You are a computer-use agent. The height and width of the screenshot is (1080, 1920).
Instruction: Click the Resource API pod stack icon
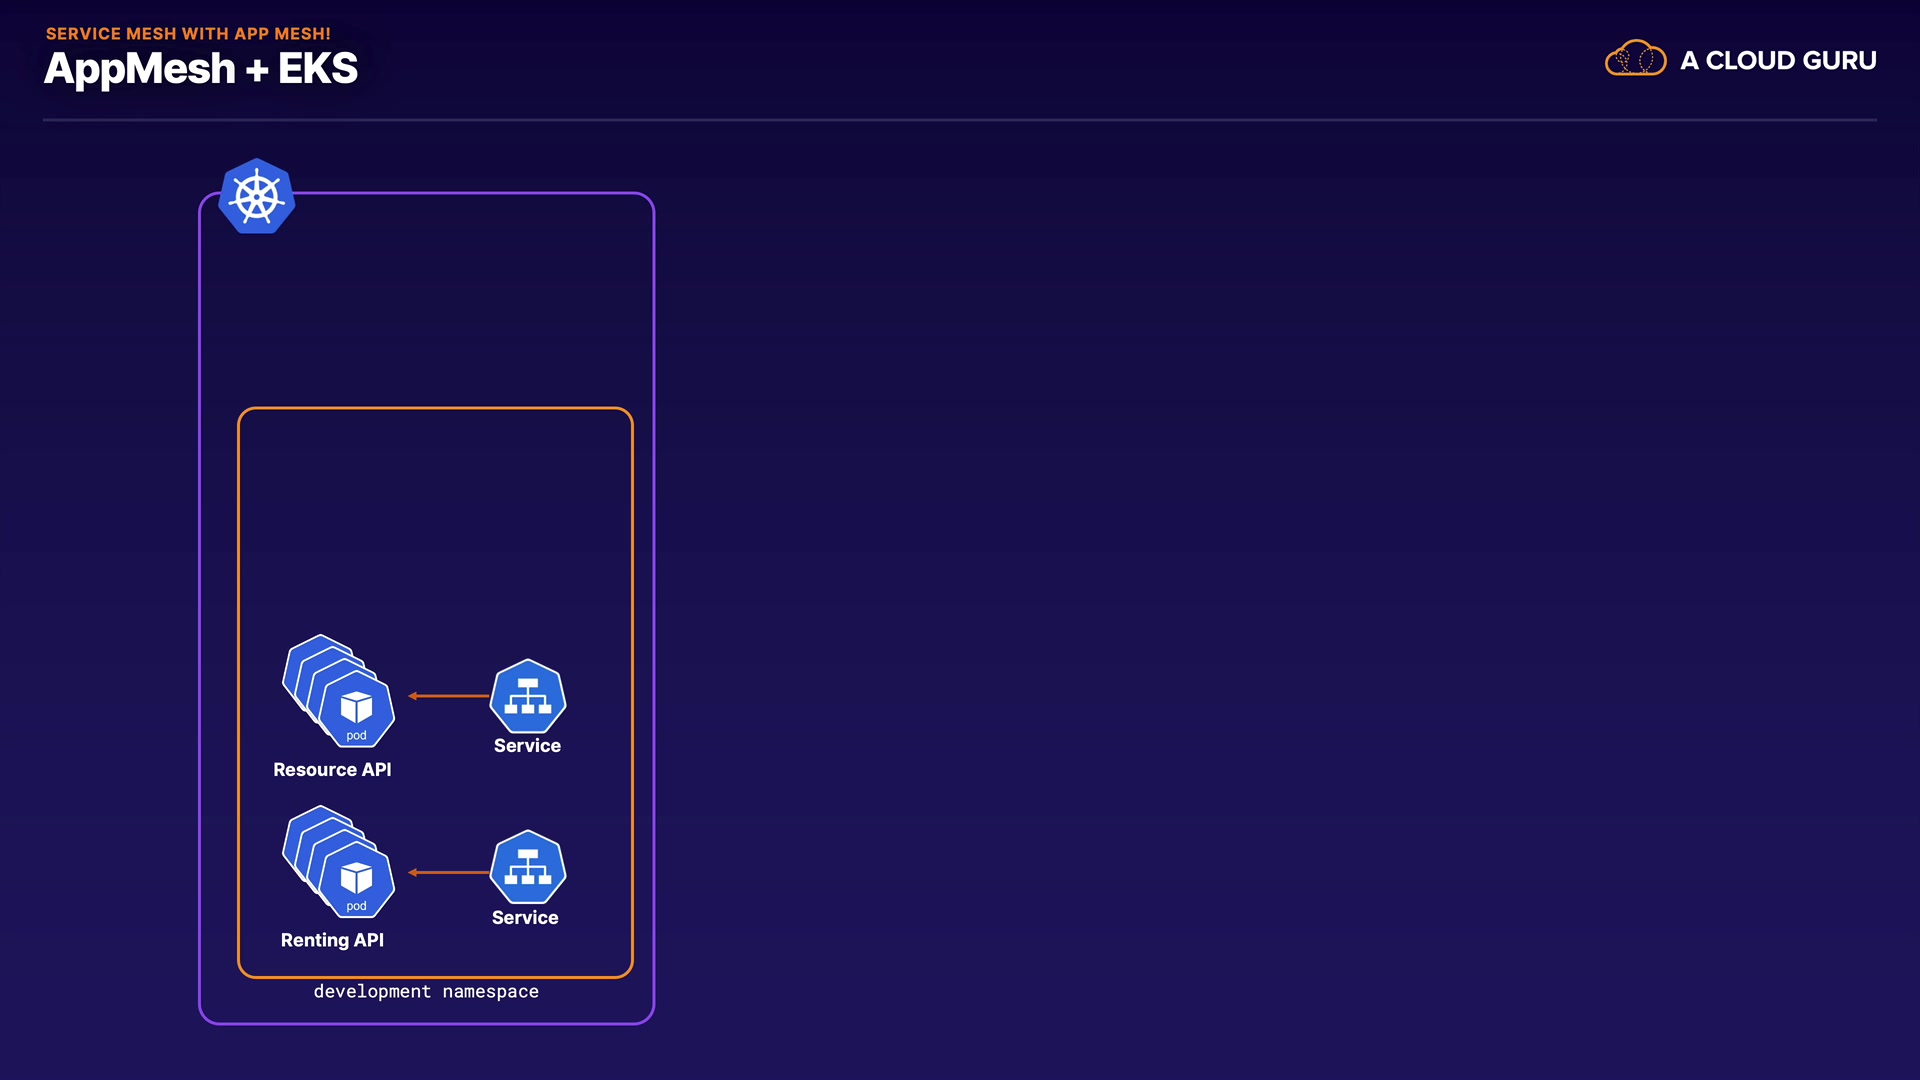tap(338, 691)
